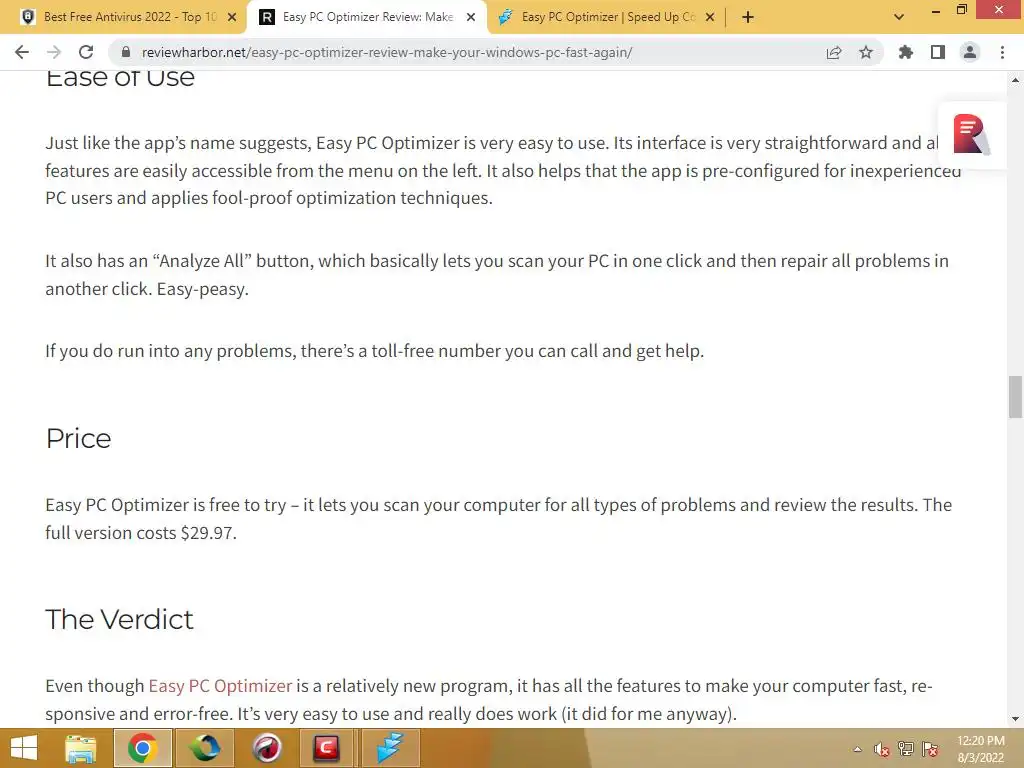Image resolution: width=1024 pixels, height=768 pixels.
Task: Click the Price heading
Action: 78,438
